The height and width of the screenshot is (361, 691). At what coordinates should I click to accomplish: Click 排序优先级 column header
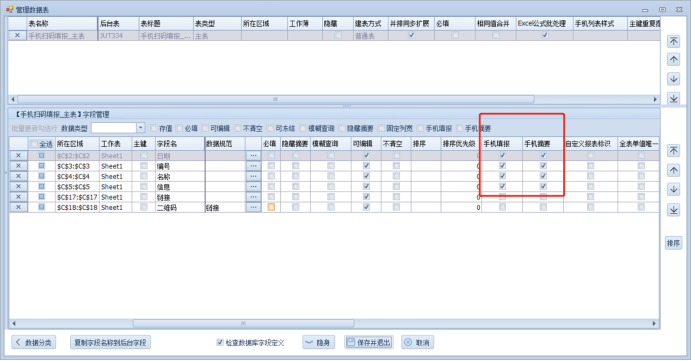coord(461,144)
